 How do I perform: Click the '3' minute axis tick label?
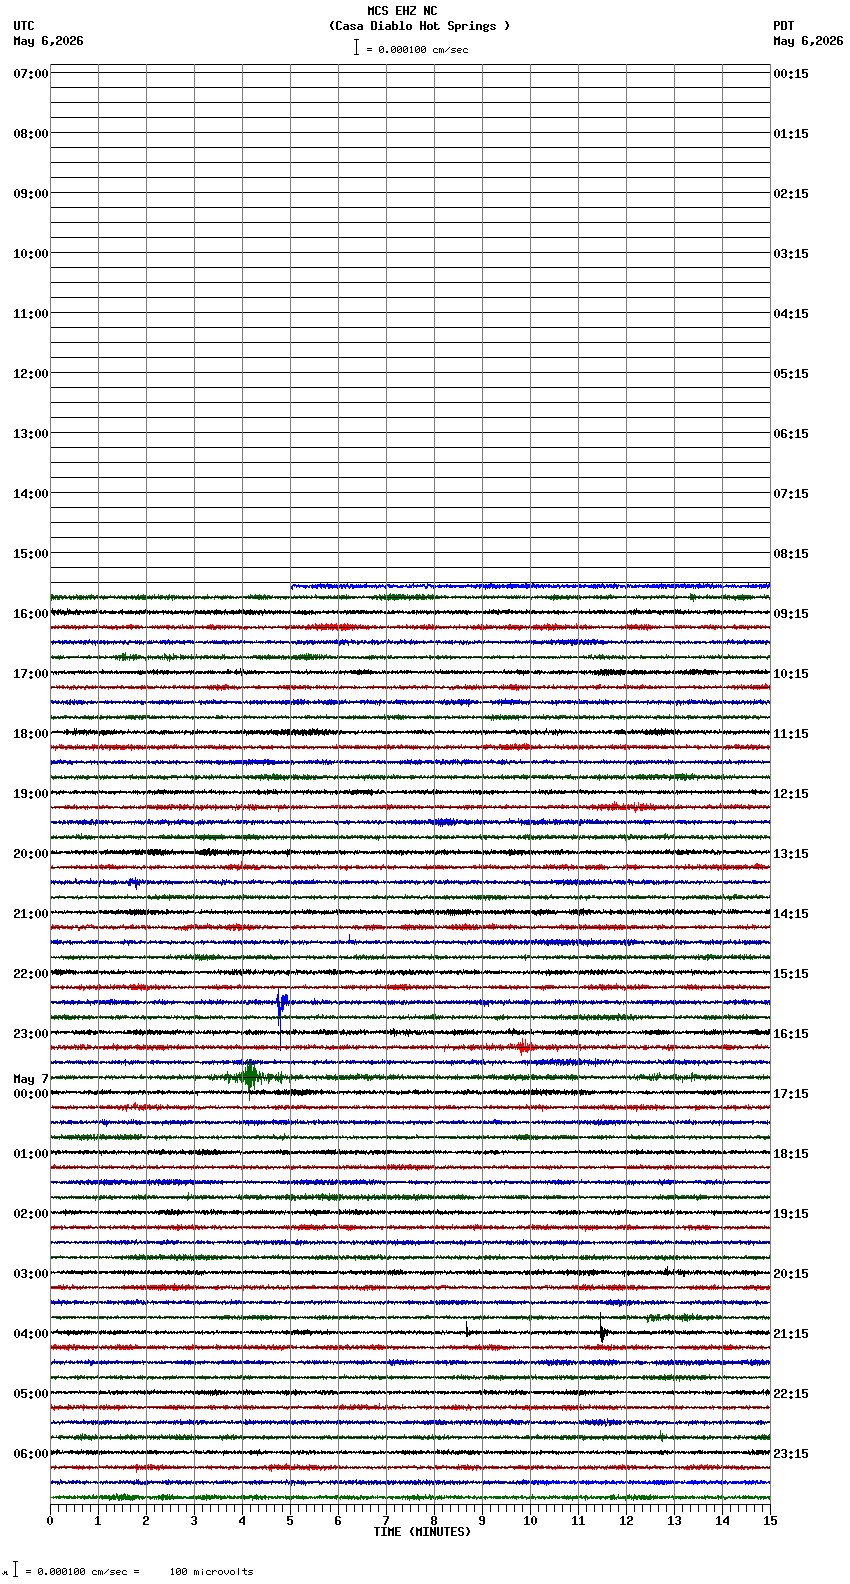pyautogui.click(x=194, y=1521)
